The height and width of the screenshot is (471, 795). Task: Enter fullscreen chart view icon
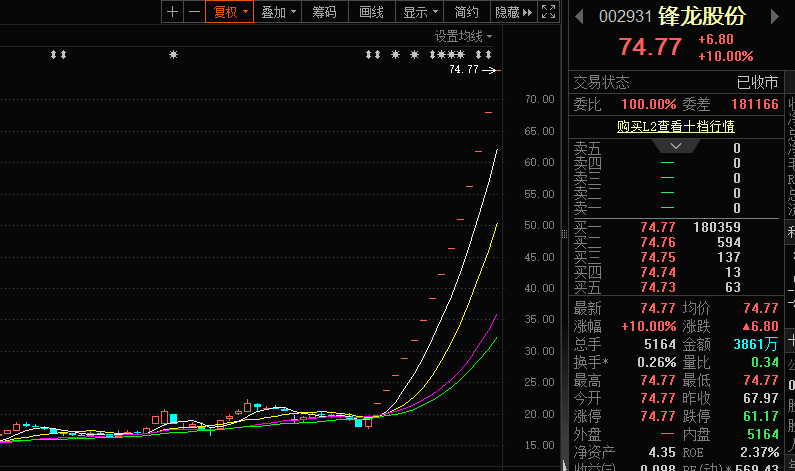(x=548, y=12)
